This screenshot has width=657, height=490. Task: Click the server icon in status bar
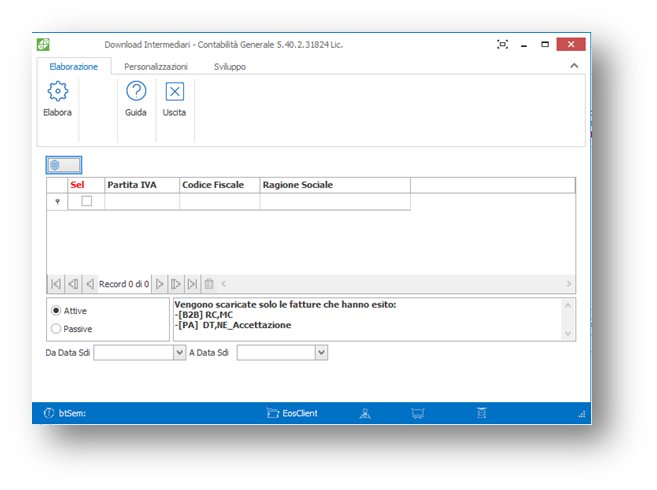[x=482, y=413]
